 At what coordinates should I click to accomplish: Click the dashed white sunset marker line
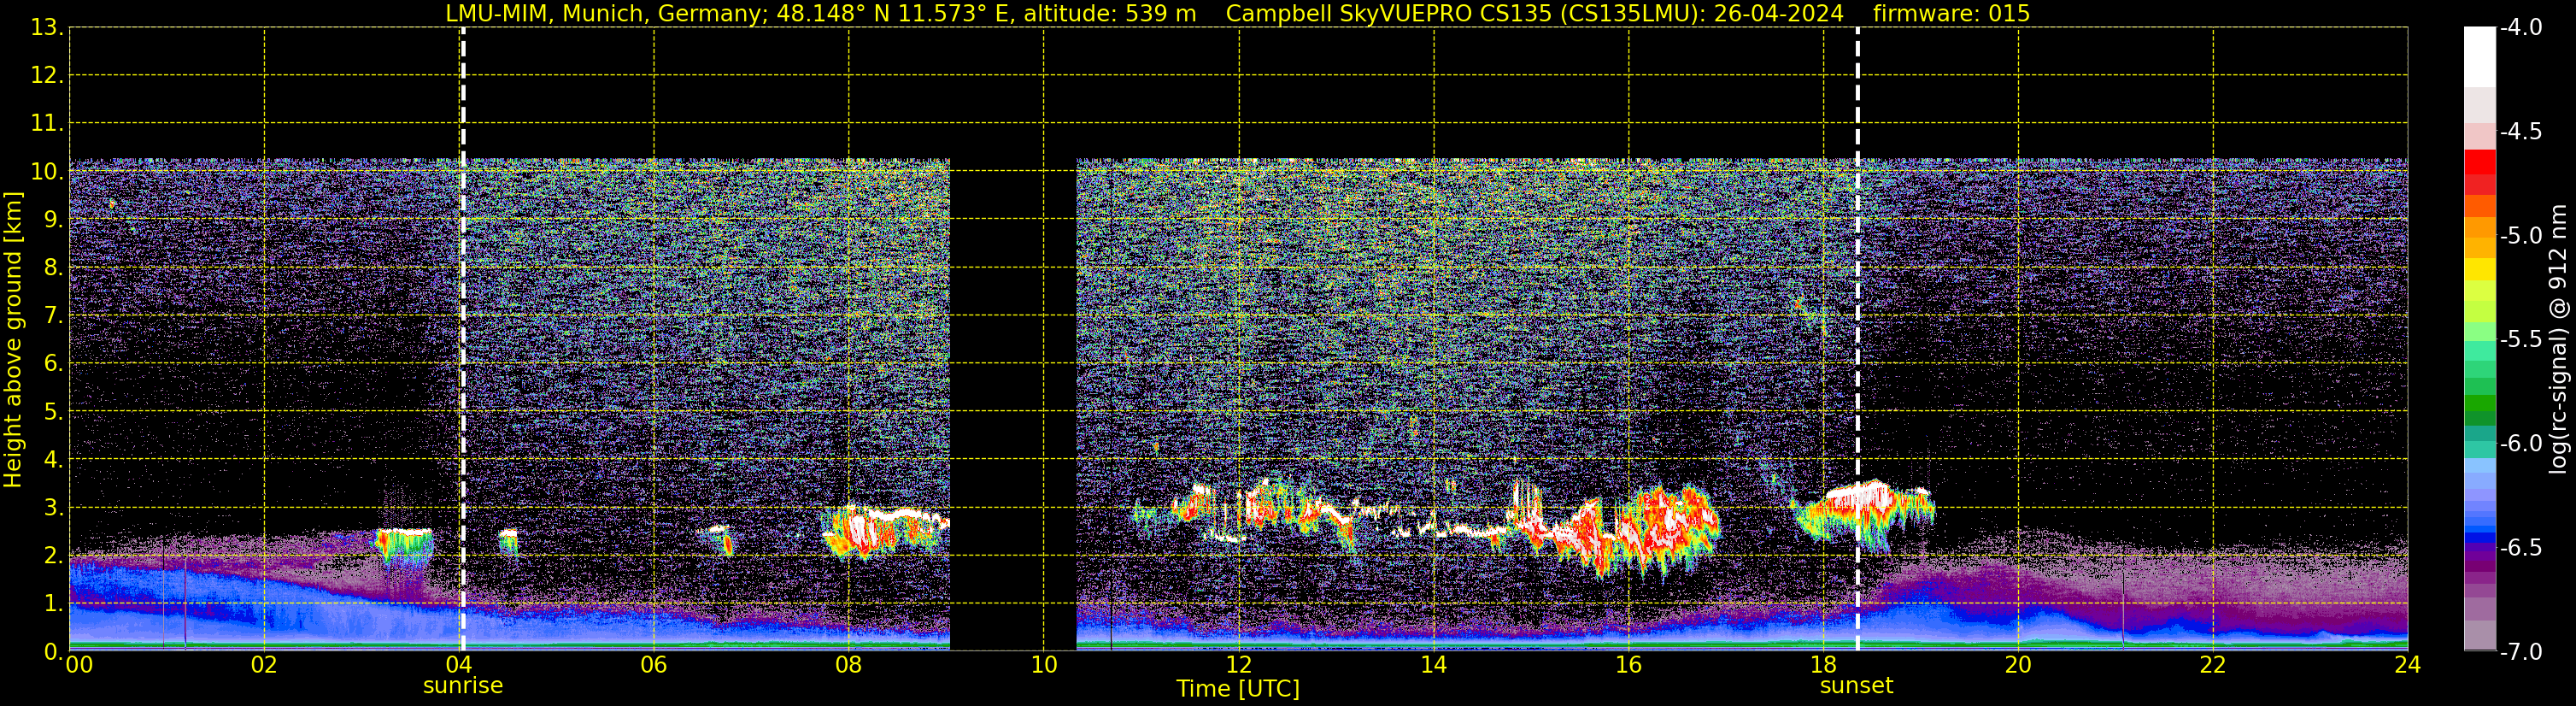tap(1857, 339)
